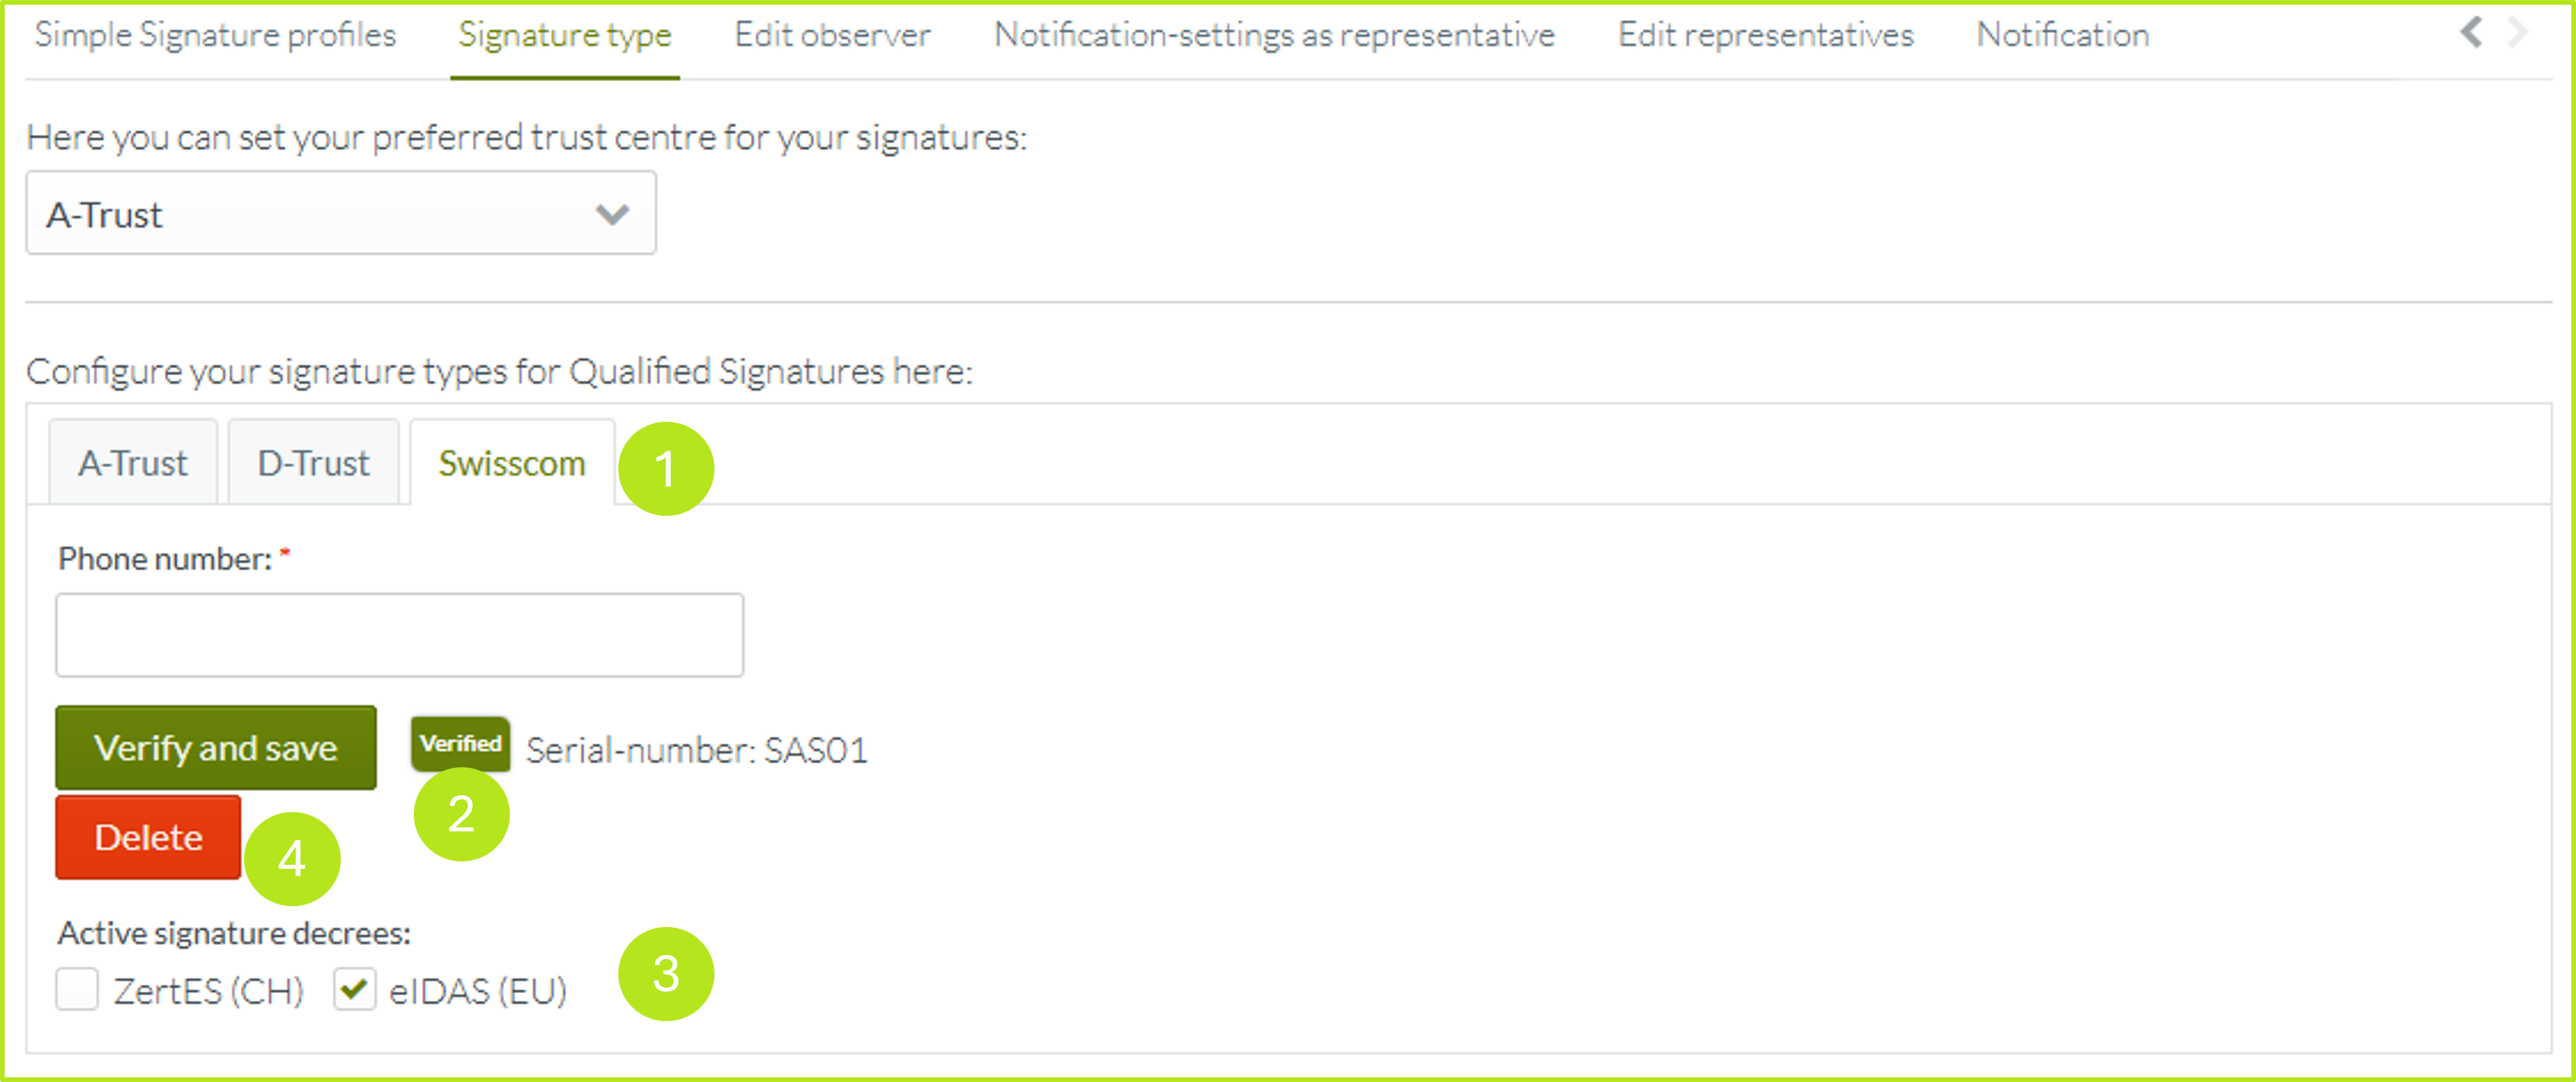Select the Swisscom provider tab

tap(511, 463)
